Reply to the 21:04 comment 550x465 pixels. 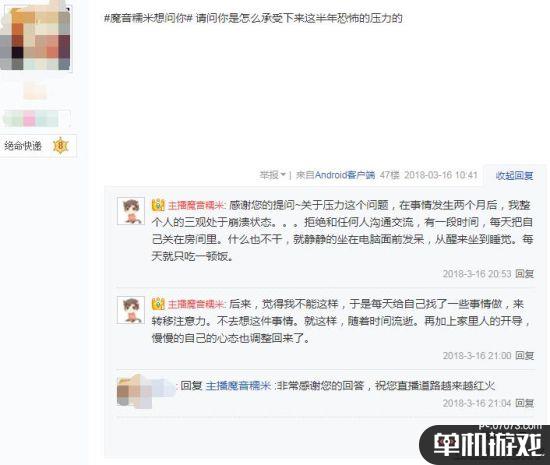[525, 403]
